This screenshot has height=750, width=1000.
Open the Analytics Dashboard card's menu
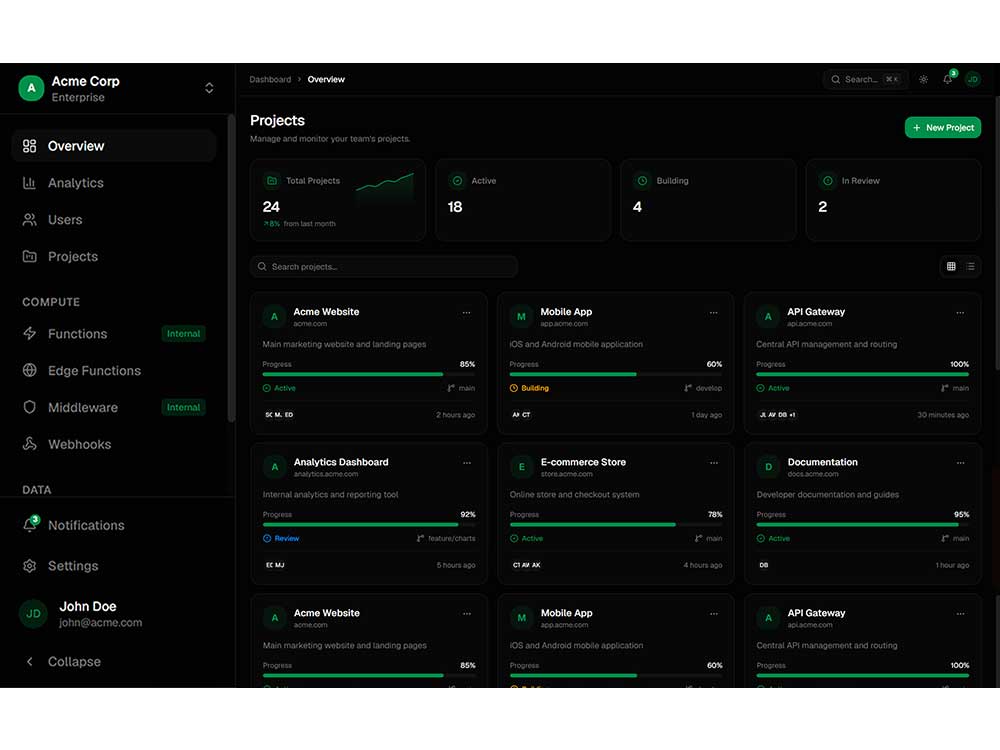point(467,463)
